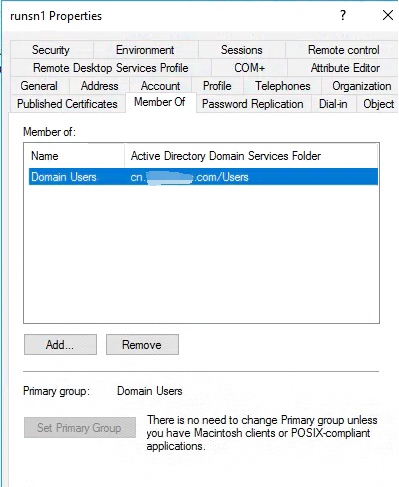
Task: Open Remote Desktop Services Profile tab
Action: point(111,68)
